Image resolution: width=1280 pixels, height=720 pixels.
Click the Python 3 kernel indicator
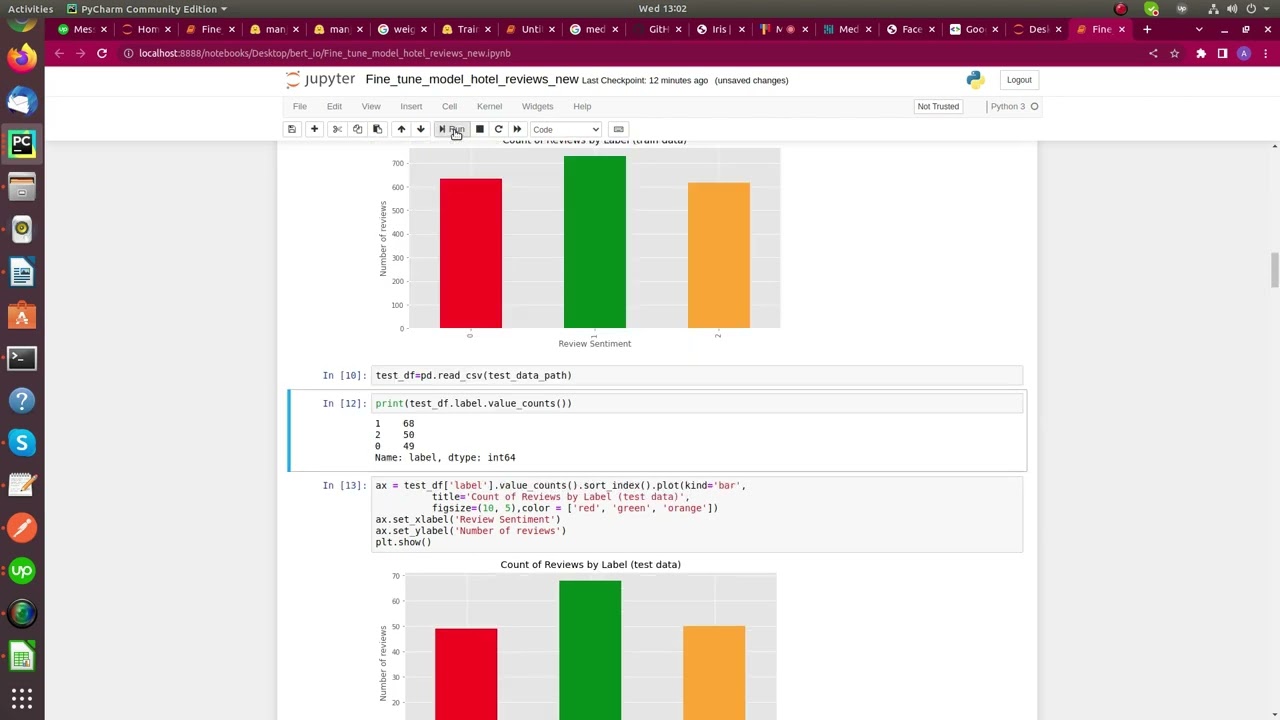tap(1014, 106)
